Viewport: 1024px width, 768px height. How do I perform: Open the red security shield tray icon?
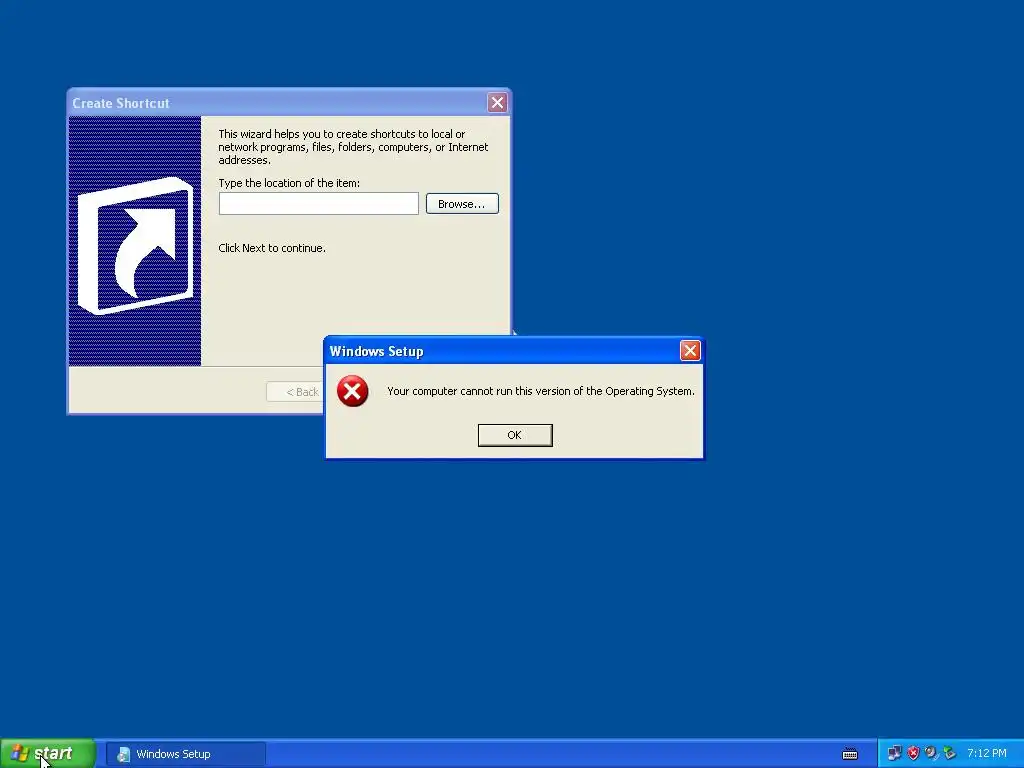click(x=913, y=754)
